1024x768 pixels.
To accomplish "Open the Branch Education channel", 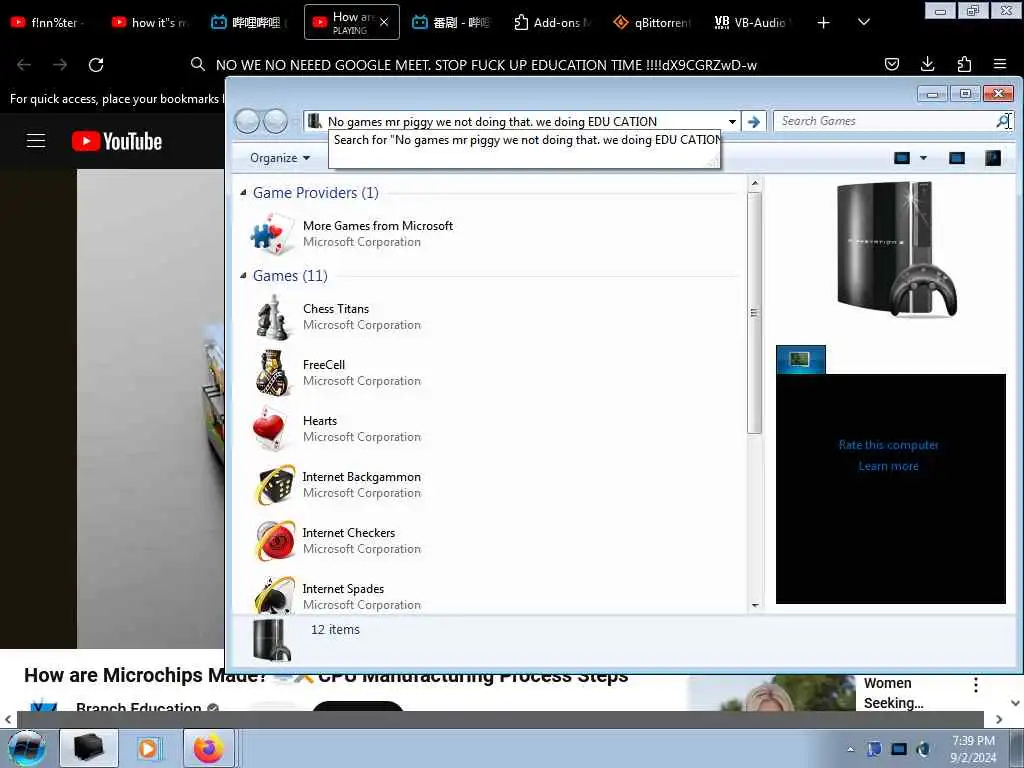I will point(138,706).
